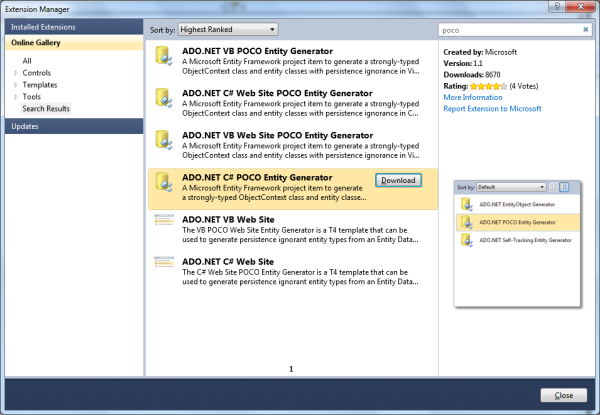The width and height of the screenshot is (600, 415).
Task: Click the VB POCO Web Site Entity Generator description
Action: [x=300, y=235]
